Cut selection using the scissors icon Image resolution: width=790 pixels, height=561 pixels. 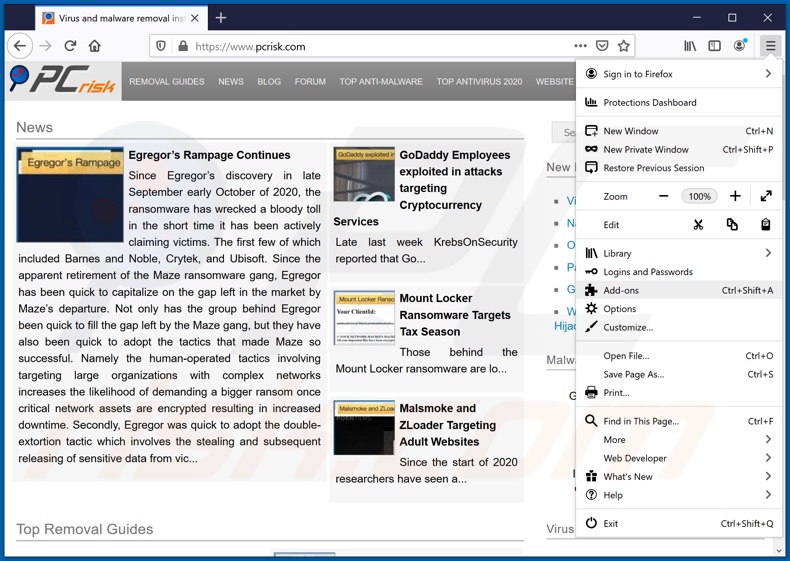(x=698, y=225)
